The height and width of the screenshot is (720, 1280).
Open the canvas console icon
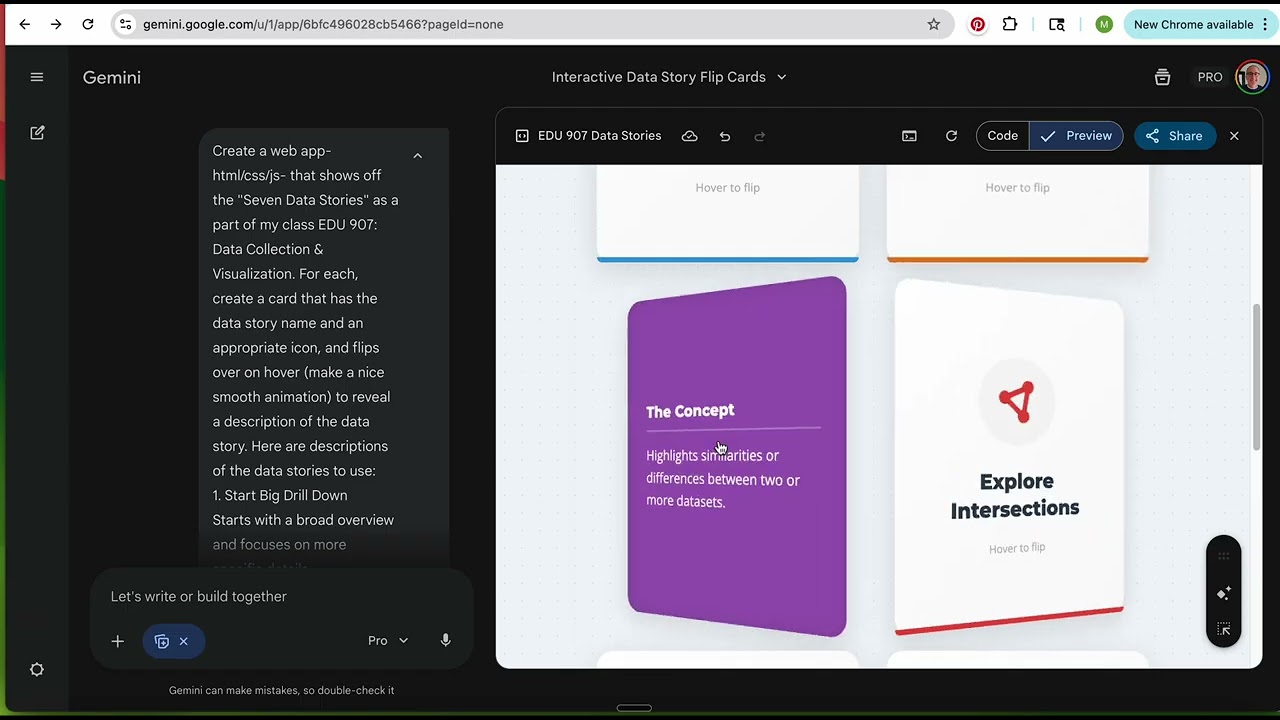tap(909, 136)
